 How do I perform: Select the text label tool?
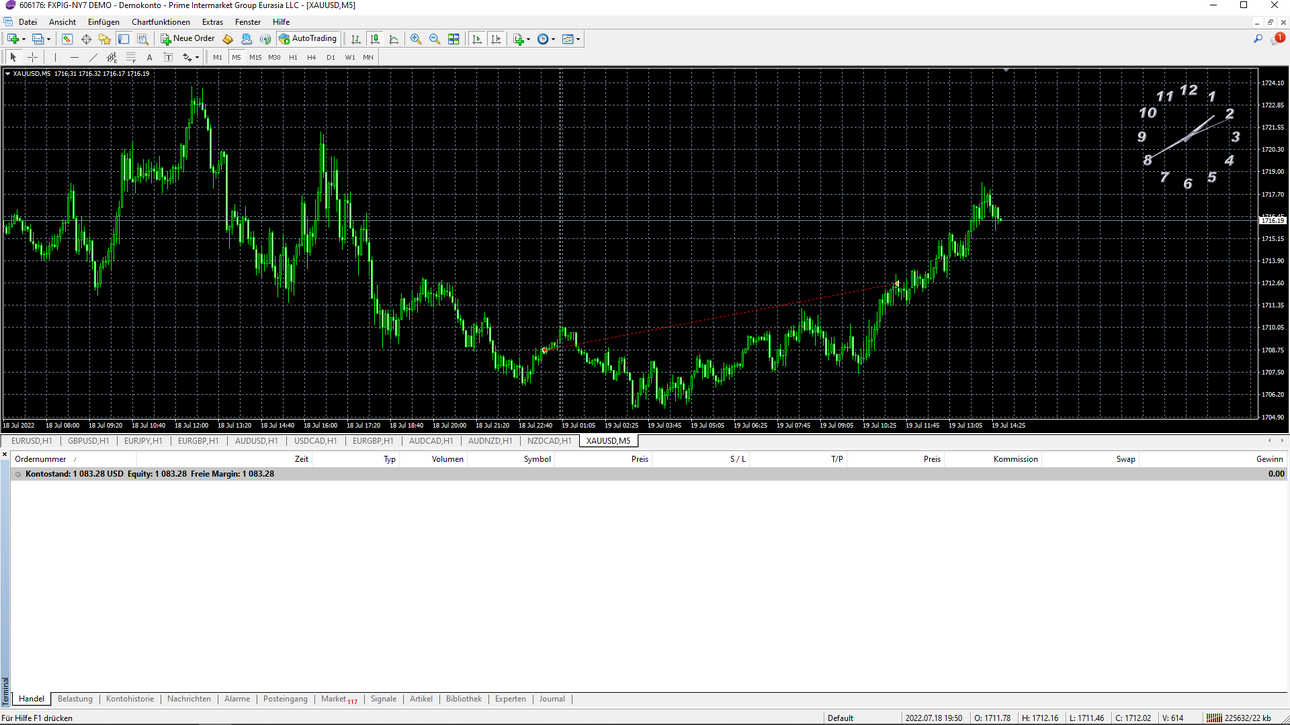pos(168,57)
